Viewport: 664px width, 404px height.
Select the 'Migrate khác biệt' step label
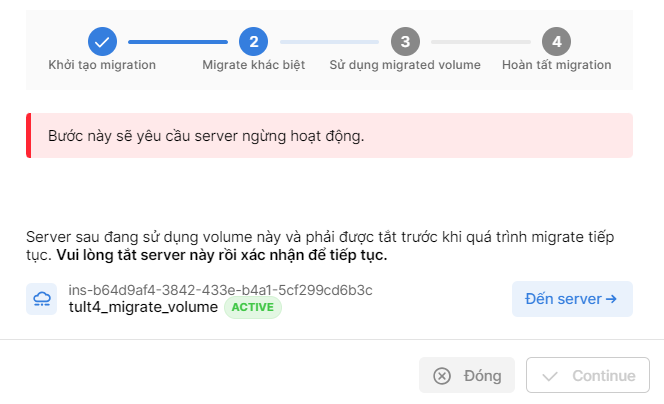[253, 65]
